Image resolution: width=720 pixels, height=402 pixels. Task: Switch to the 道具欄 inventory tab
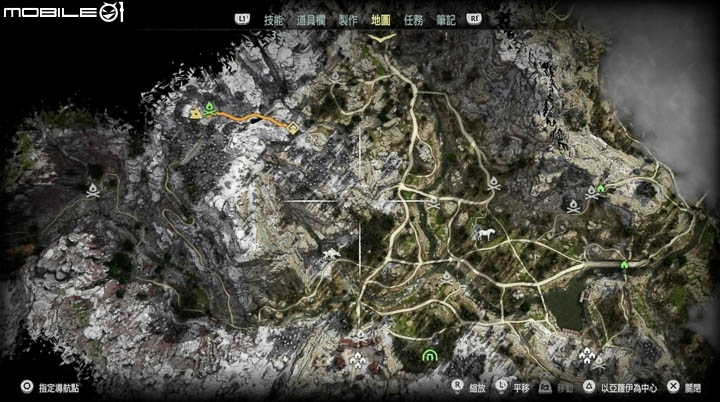point(311,20)
